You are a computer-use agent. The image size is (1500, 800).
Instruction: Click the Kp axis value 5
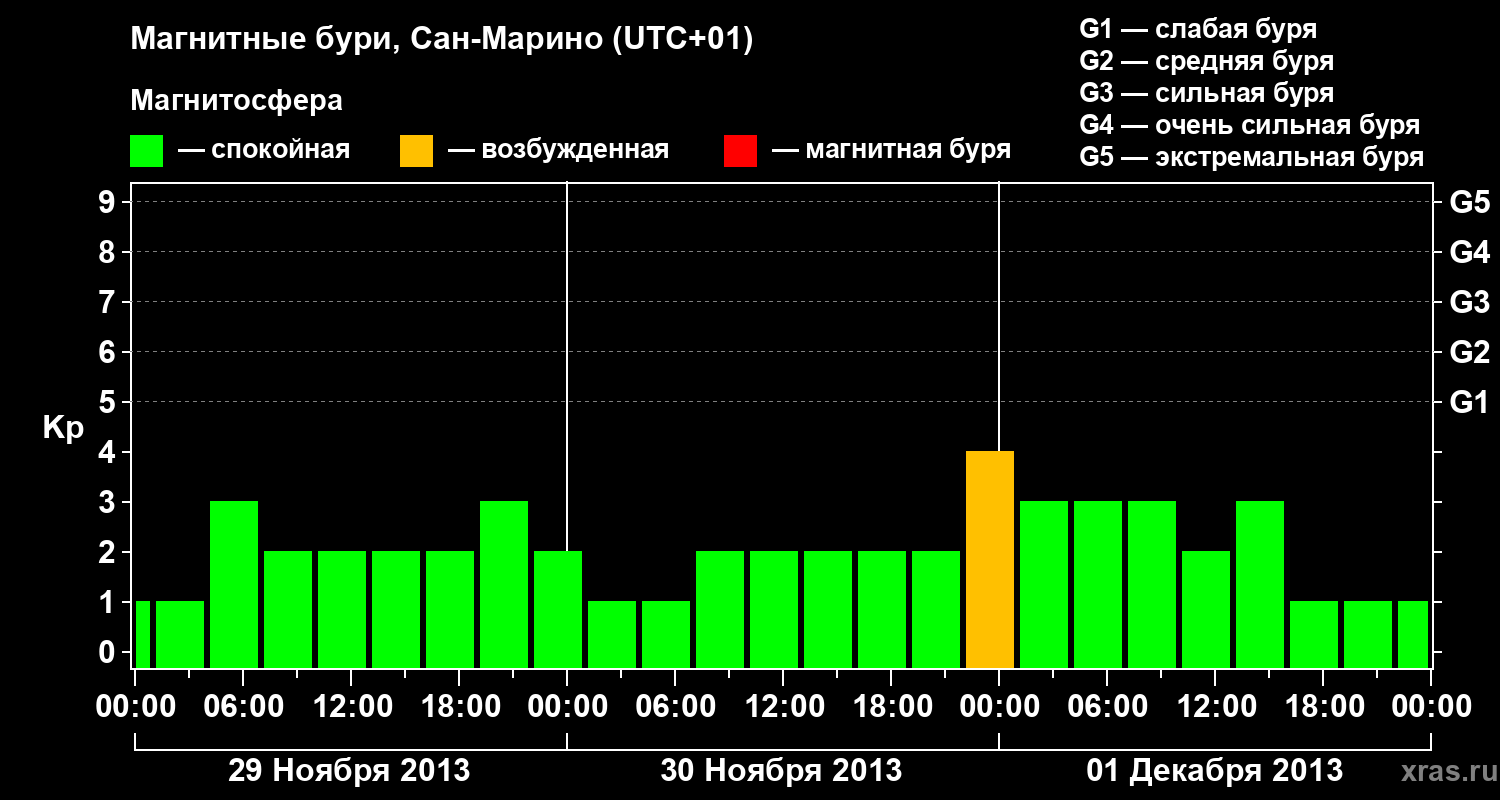pyautogui.click(x=109, y=402)
